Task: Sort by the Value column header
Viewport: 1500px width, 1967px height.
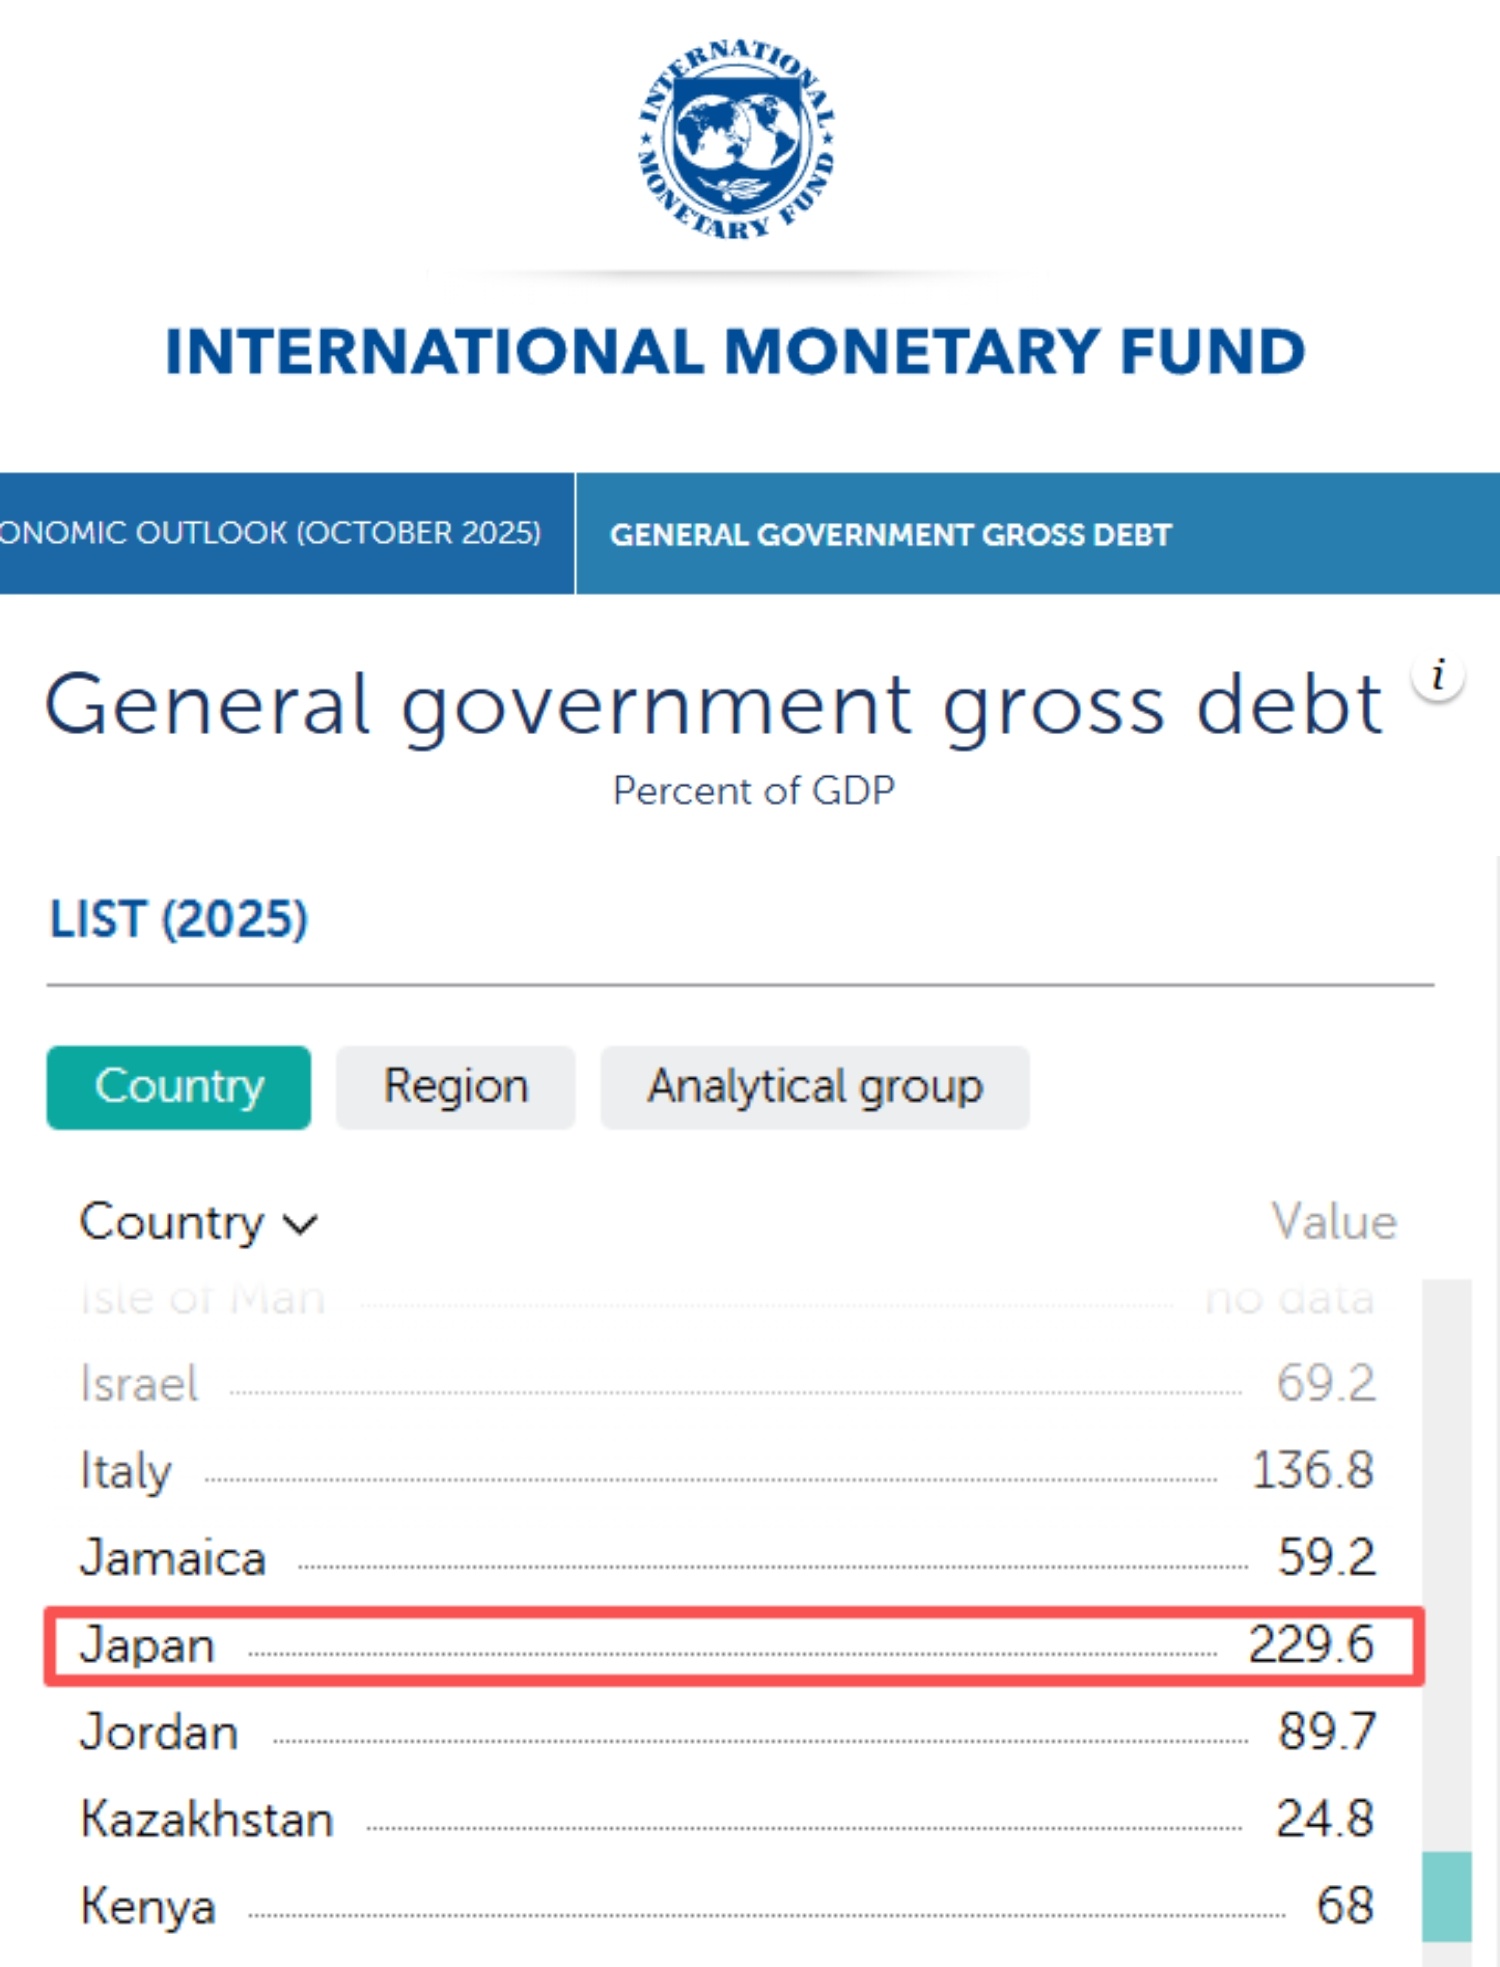Action: (1333, 1222)
